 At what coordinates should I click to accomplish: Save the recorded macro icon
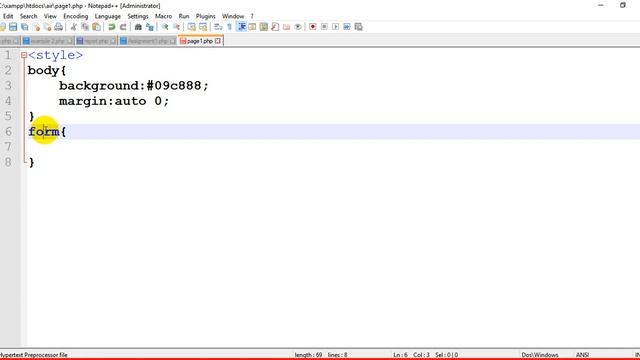click(x=358, y=27)
